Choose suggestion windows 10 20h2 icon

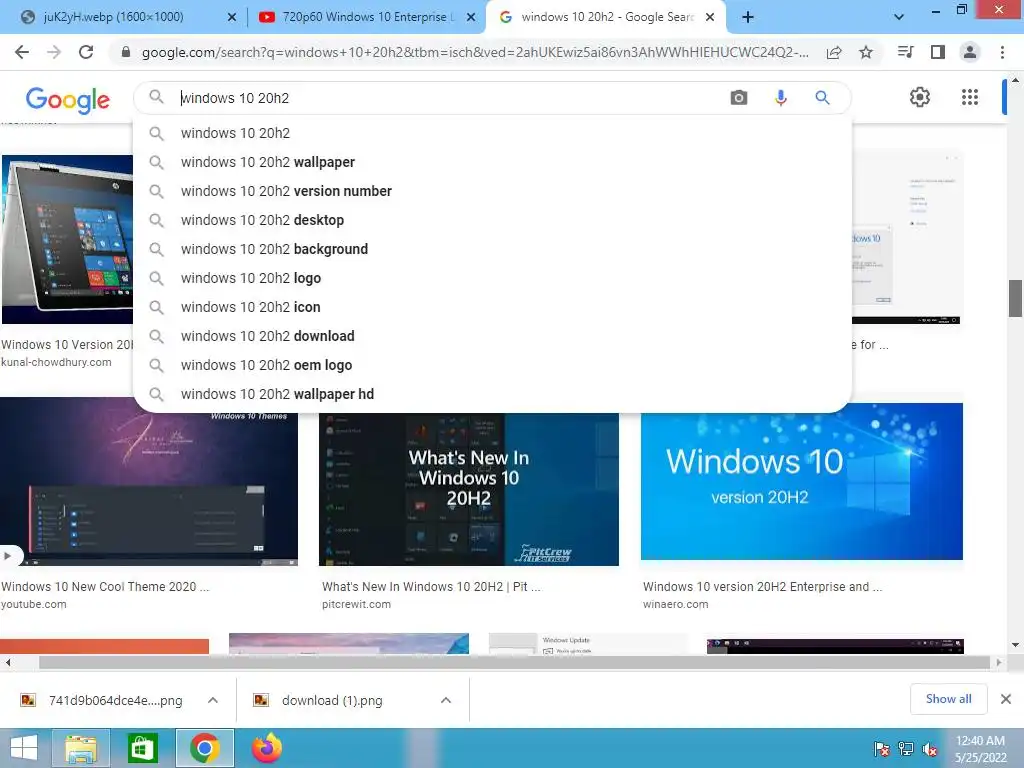point(492,307)
